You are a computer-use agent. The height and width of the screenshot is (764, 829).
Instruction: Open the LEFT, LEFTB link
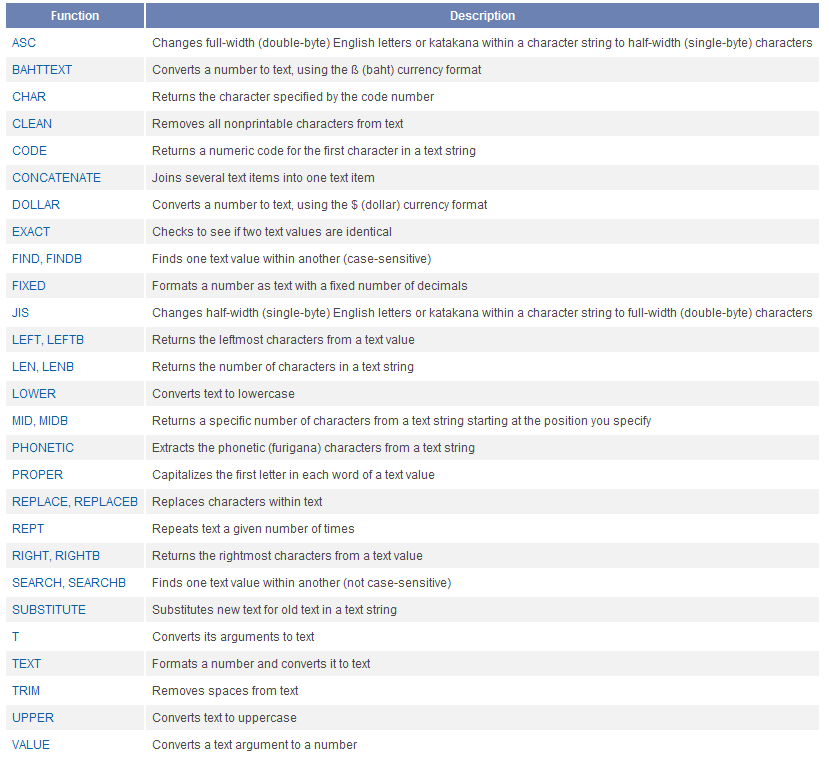pos(48,339)
